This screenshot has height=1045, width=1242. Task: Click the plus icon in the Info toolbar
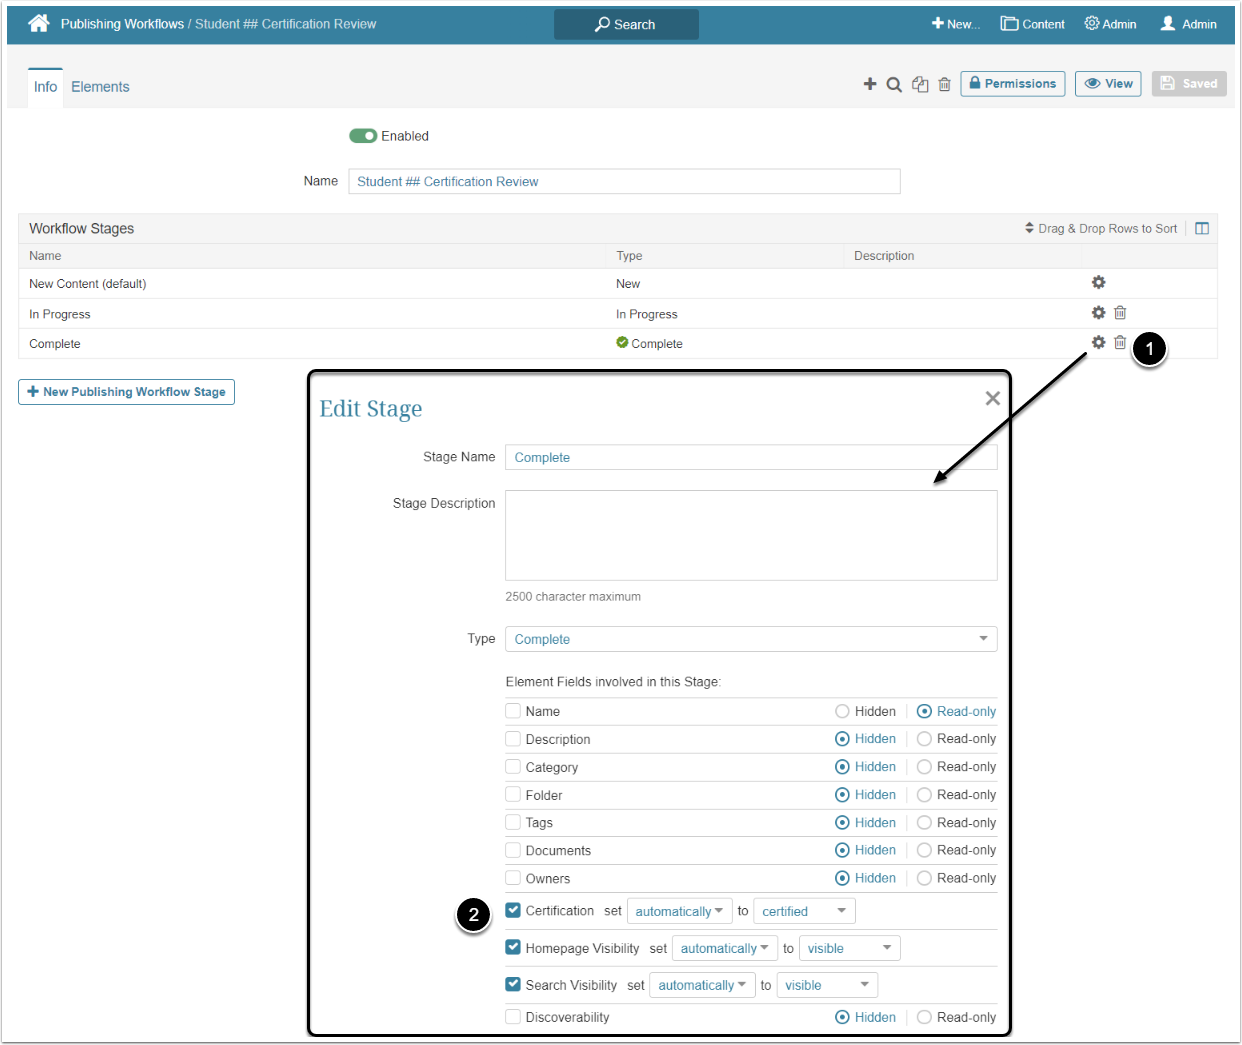click(x=870, y=84)
